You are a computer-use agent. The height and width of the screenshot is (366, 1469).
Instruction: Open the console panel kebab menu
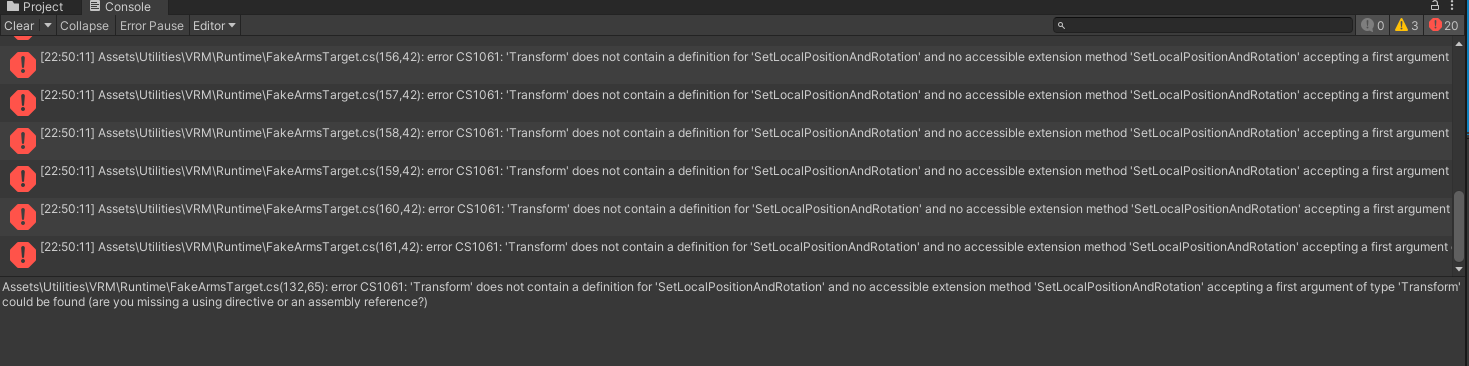pos(1453,6)
